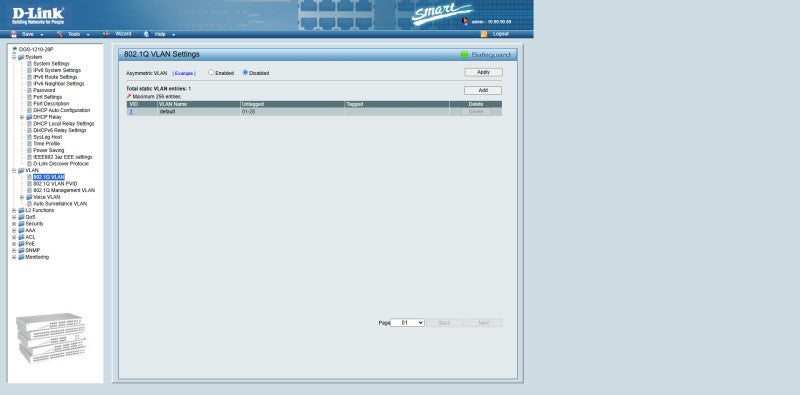
Task: Expand the AAA folder
Action: tap(14, 230)
